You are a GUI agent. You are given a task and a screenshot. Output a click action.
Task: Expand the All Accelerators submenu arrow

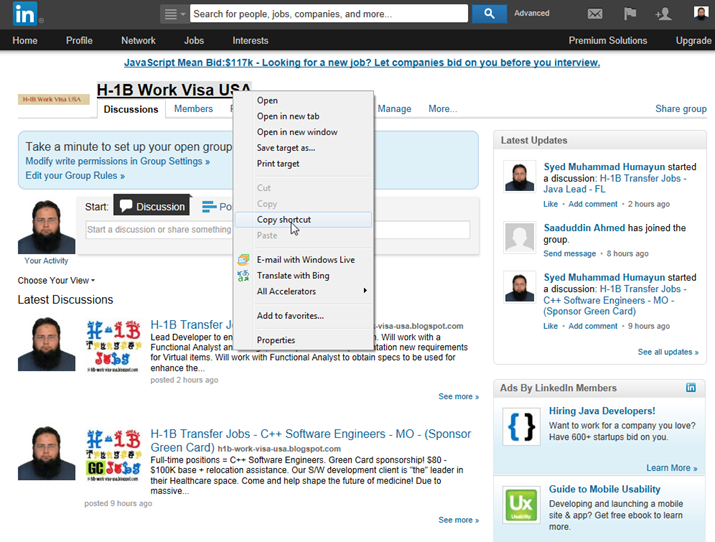[365, 291]
